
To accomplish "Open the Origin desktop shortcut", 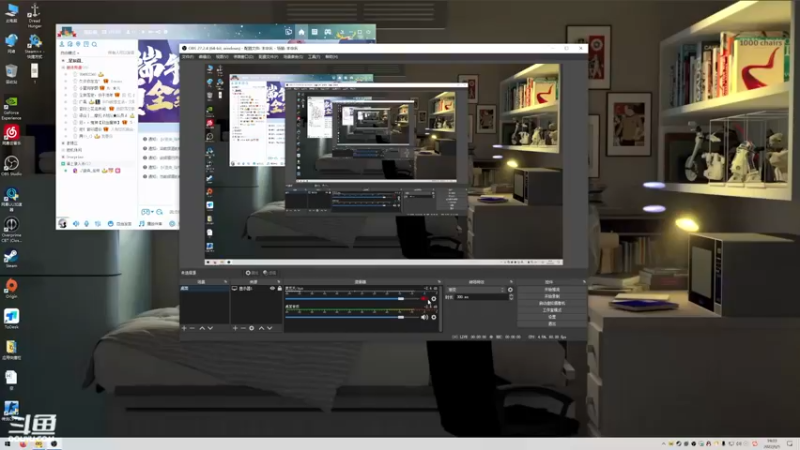I will pos(11,289).
